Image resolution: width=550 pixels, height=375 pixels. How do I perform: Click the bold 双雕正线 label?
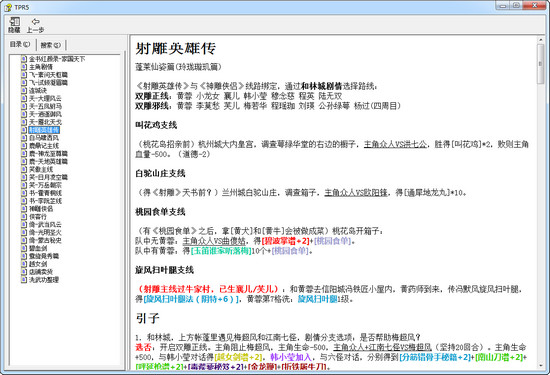[153, 96]
